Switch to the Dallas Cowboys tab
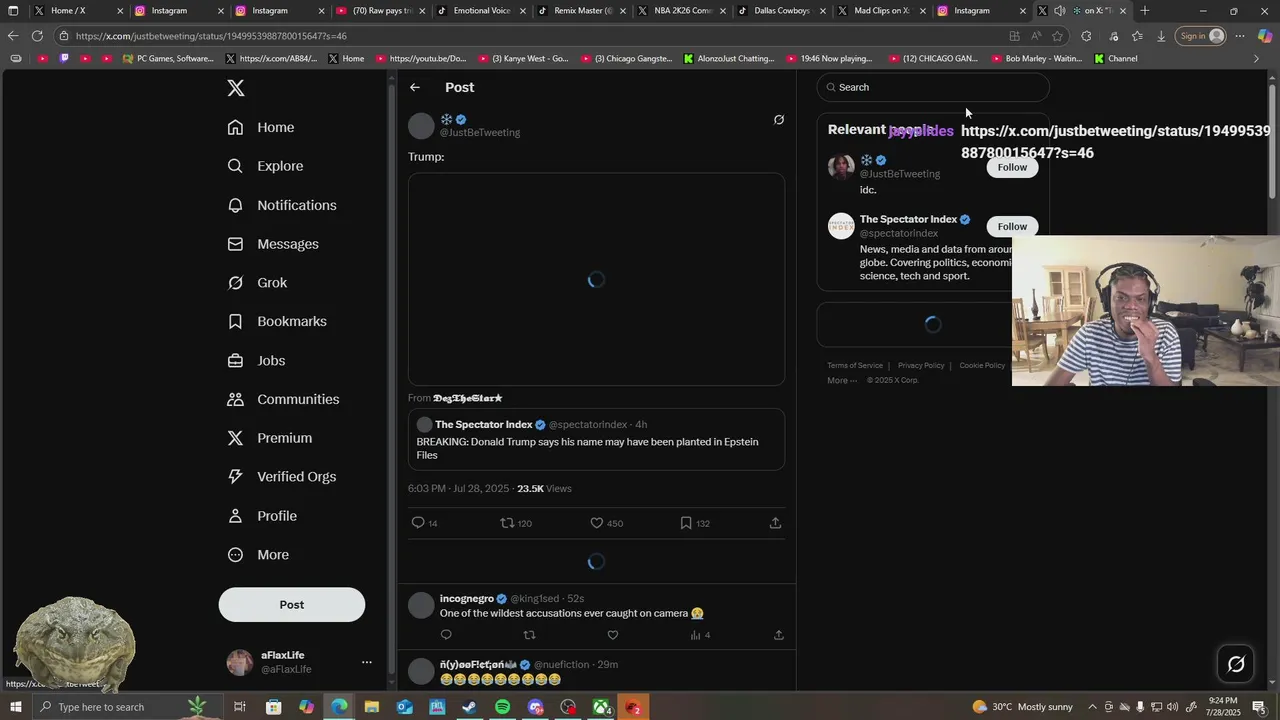1280x720 pixels. pos(779,11)
